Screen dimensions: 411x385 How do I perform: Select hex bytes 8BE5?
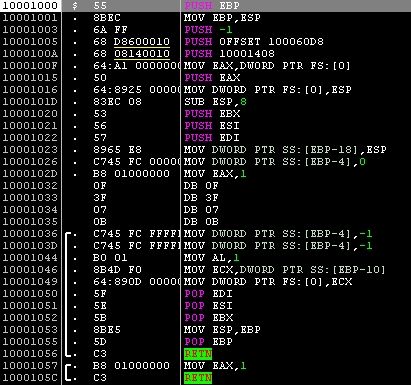point(107,330)
